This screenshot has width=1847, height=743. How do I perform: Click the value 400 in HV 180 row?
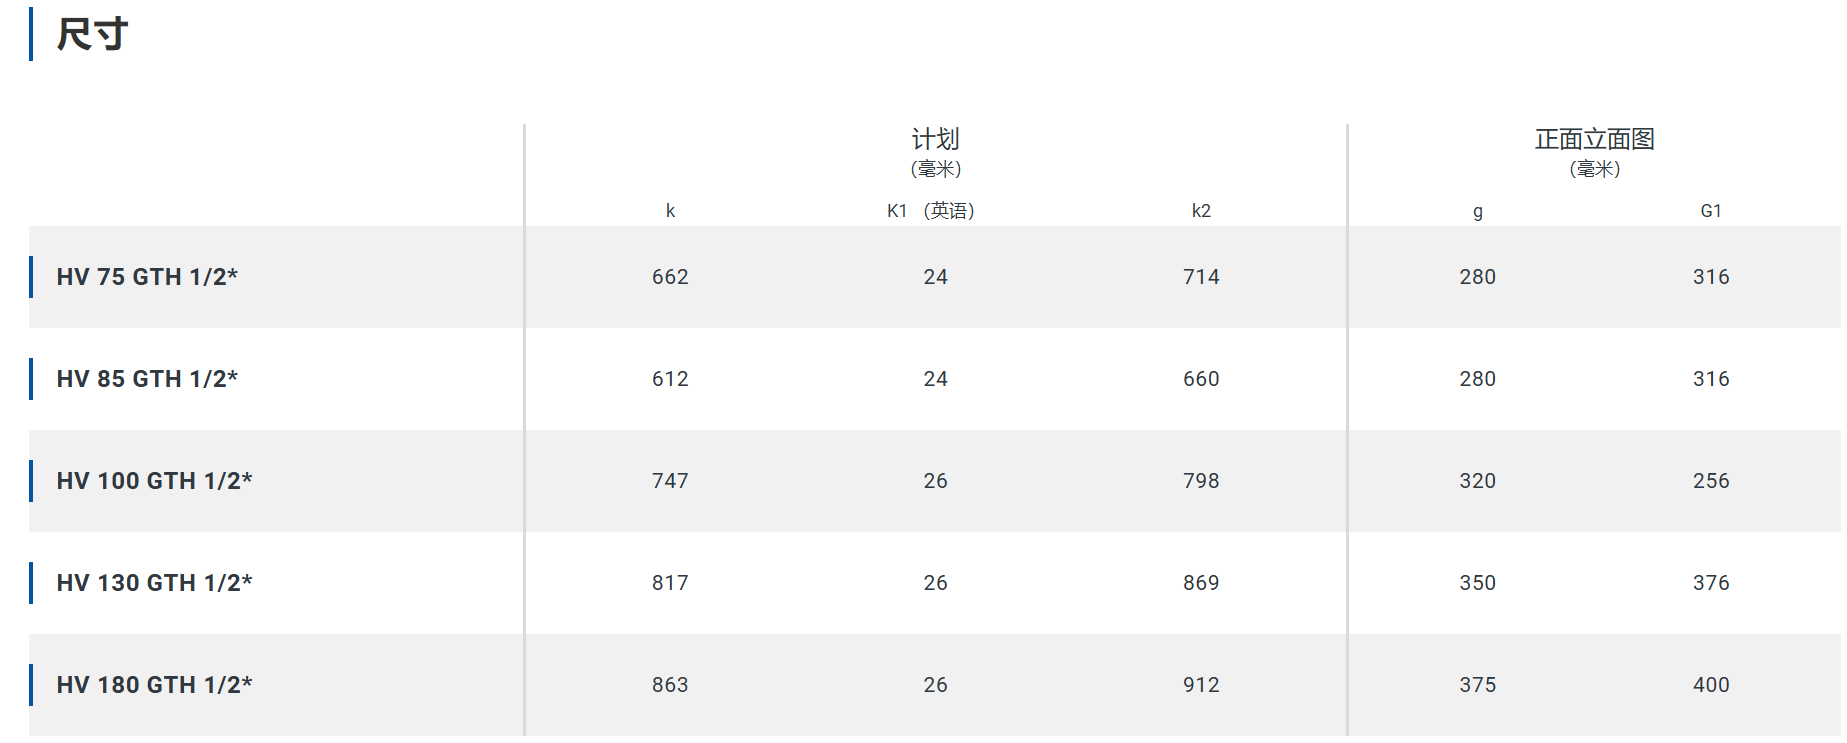[x=1711, y=685]
